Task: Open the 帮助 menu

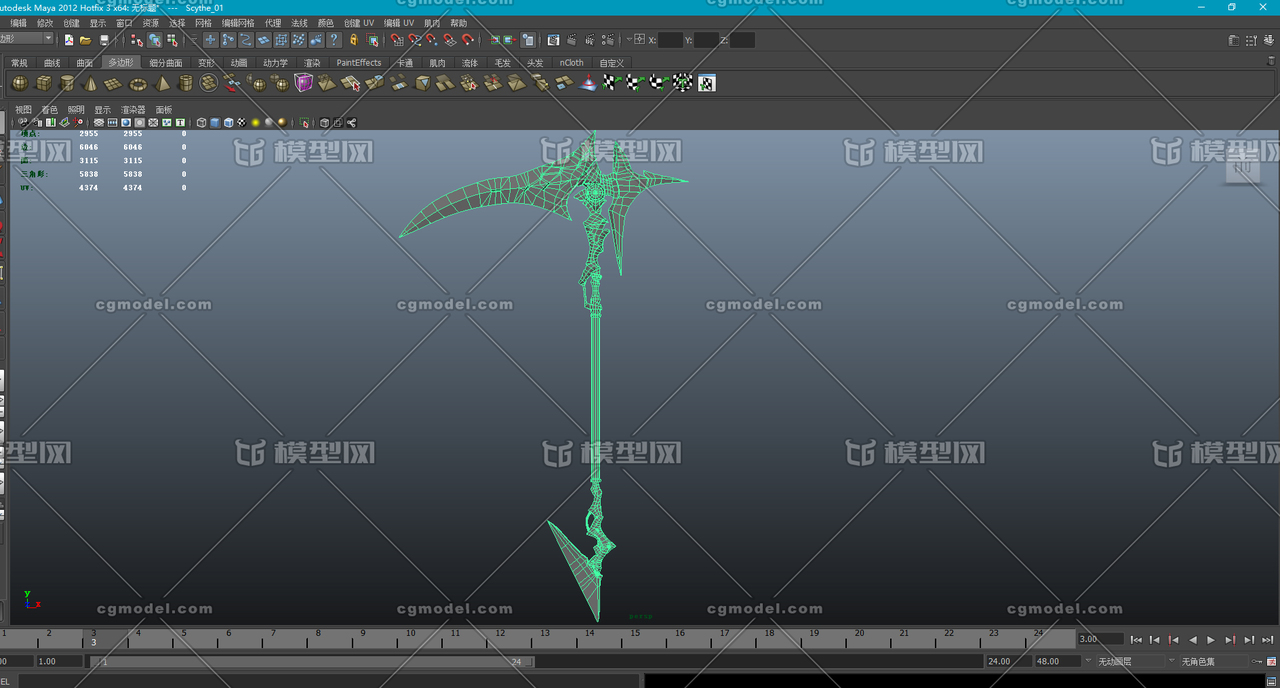Action: point(458,22)
